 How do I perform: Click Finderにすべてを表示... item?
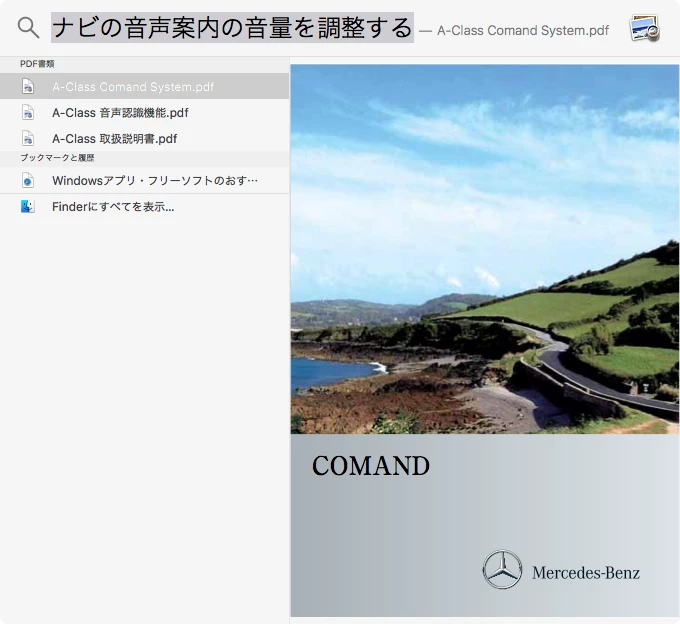(x=144, y=207)
